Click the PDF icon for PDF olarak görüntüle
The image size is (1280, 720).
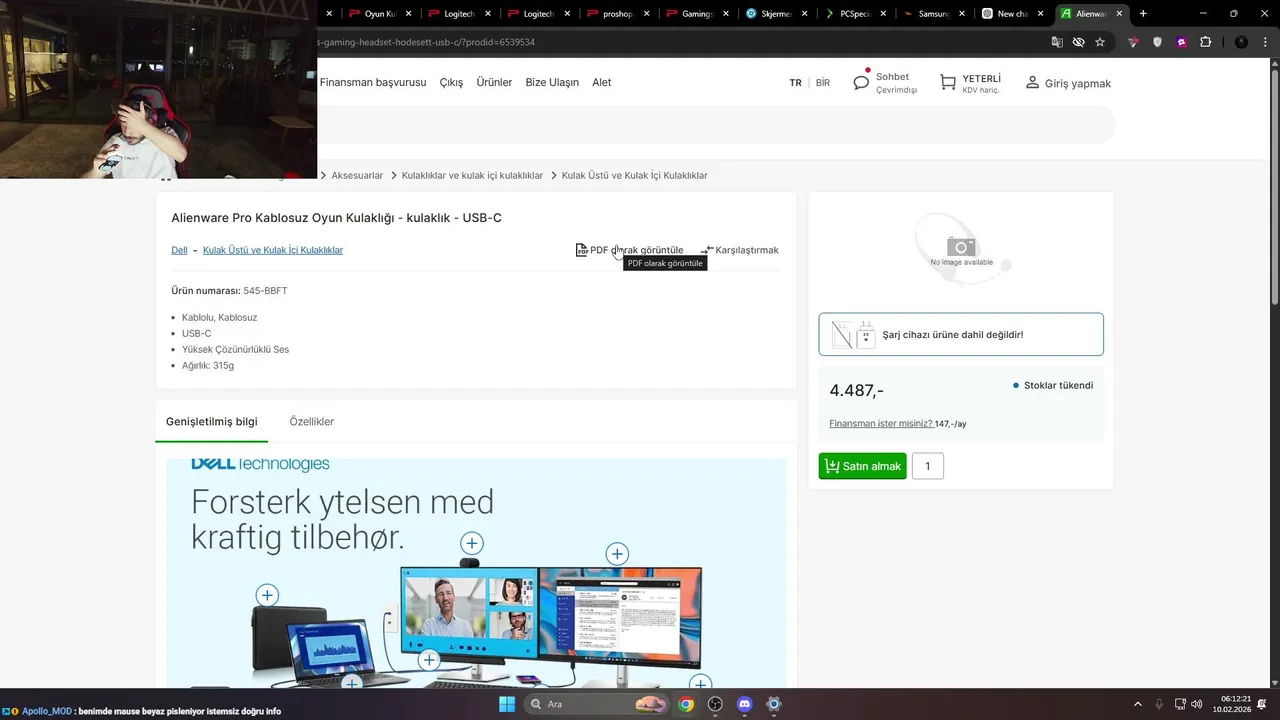[581, 250]
